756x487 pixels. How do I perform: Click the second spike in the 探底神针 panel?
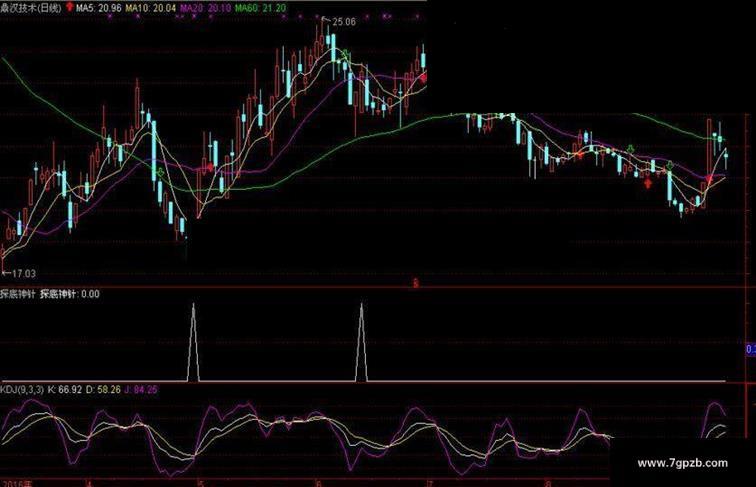(362, 342)
